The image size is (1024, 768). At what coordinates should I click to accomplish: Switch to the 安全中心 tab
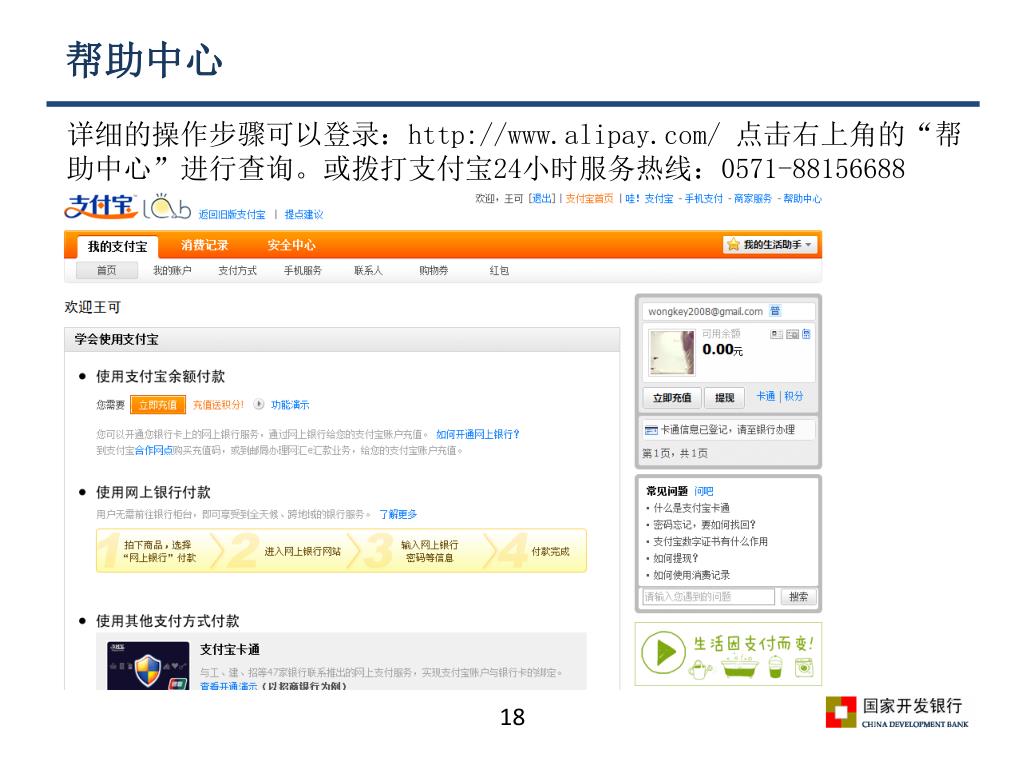coord(291,245)
